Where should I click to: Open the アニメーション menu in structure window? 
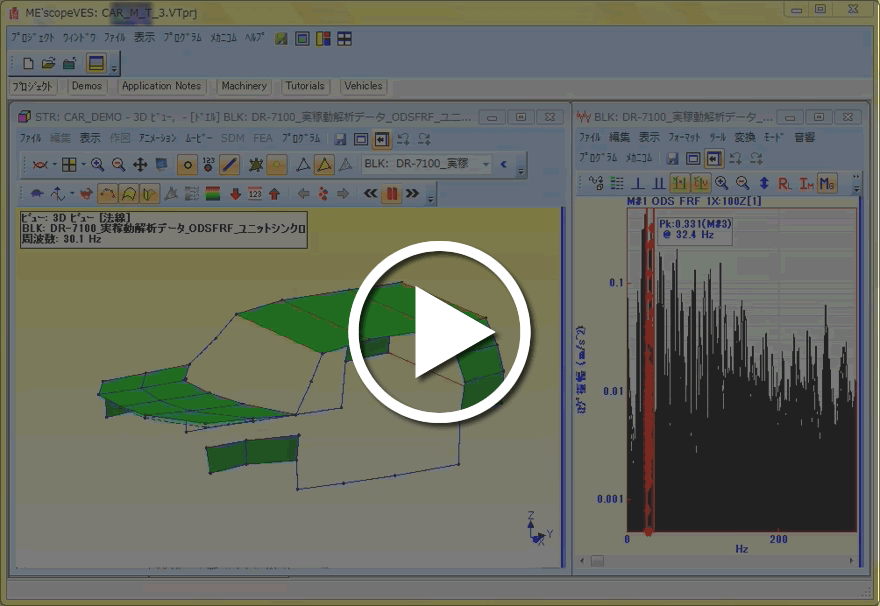(157, 138)
